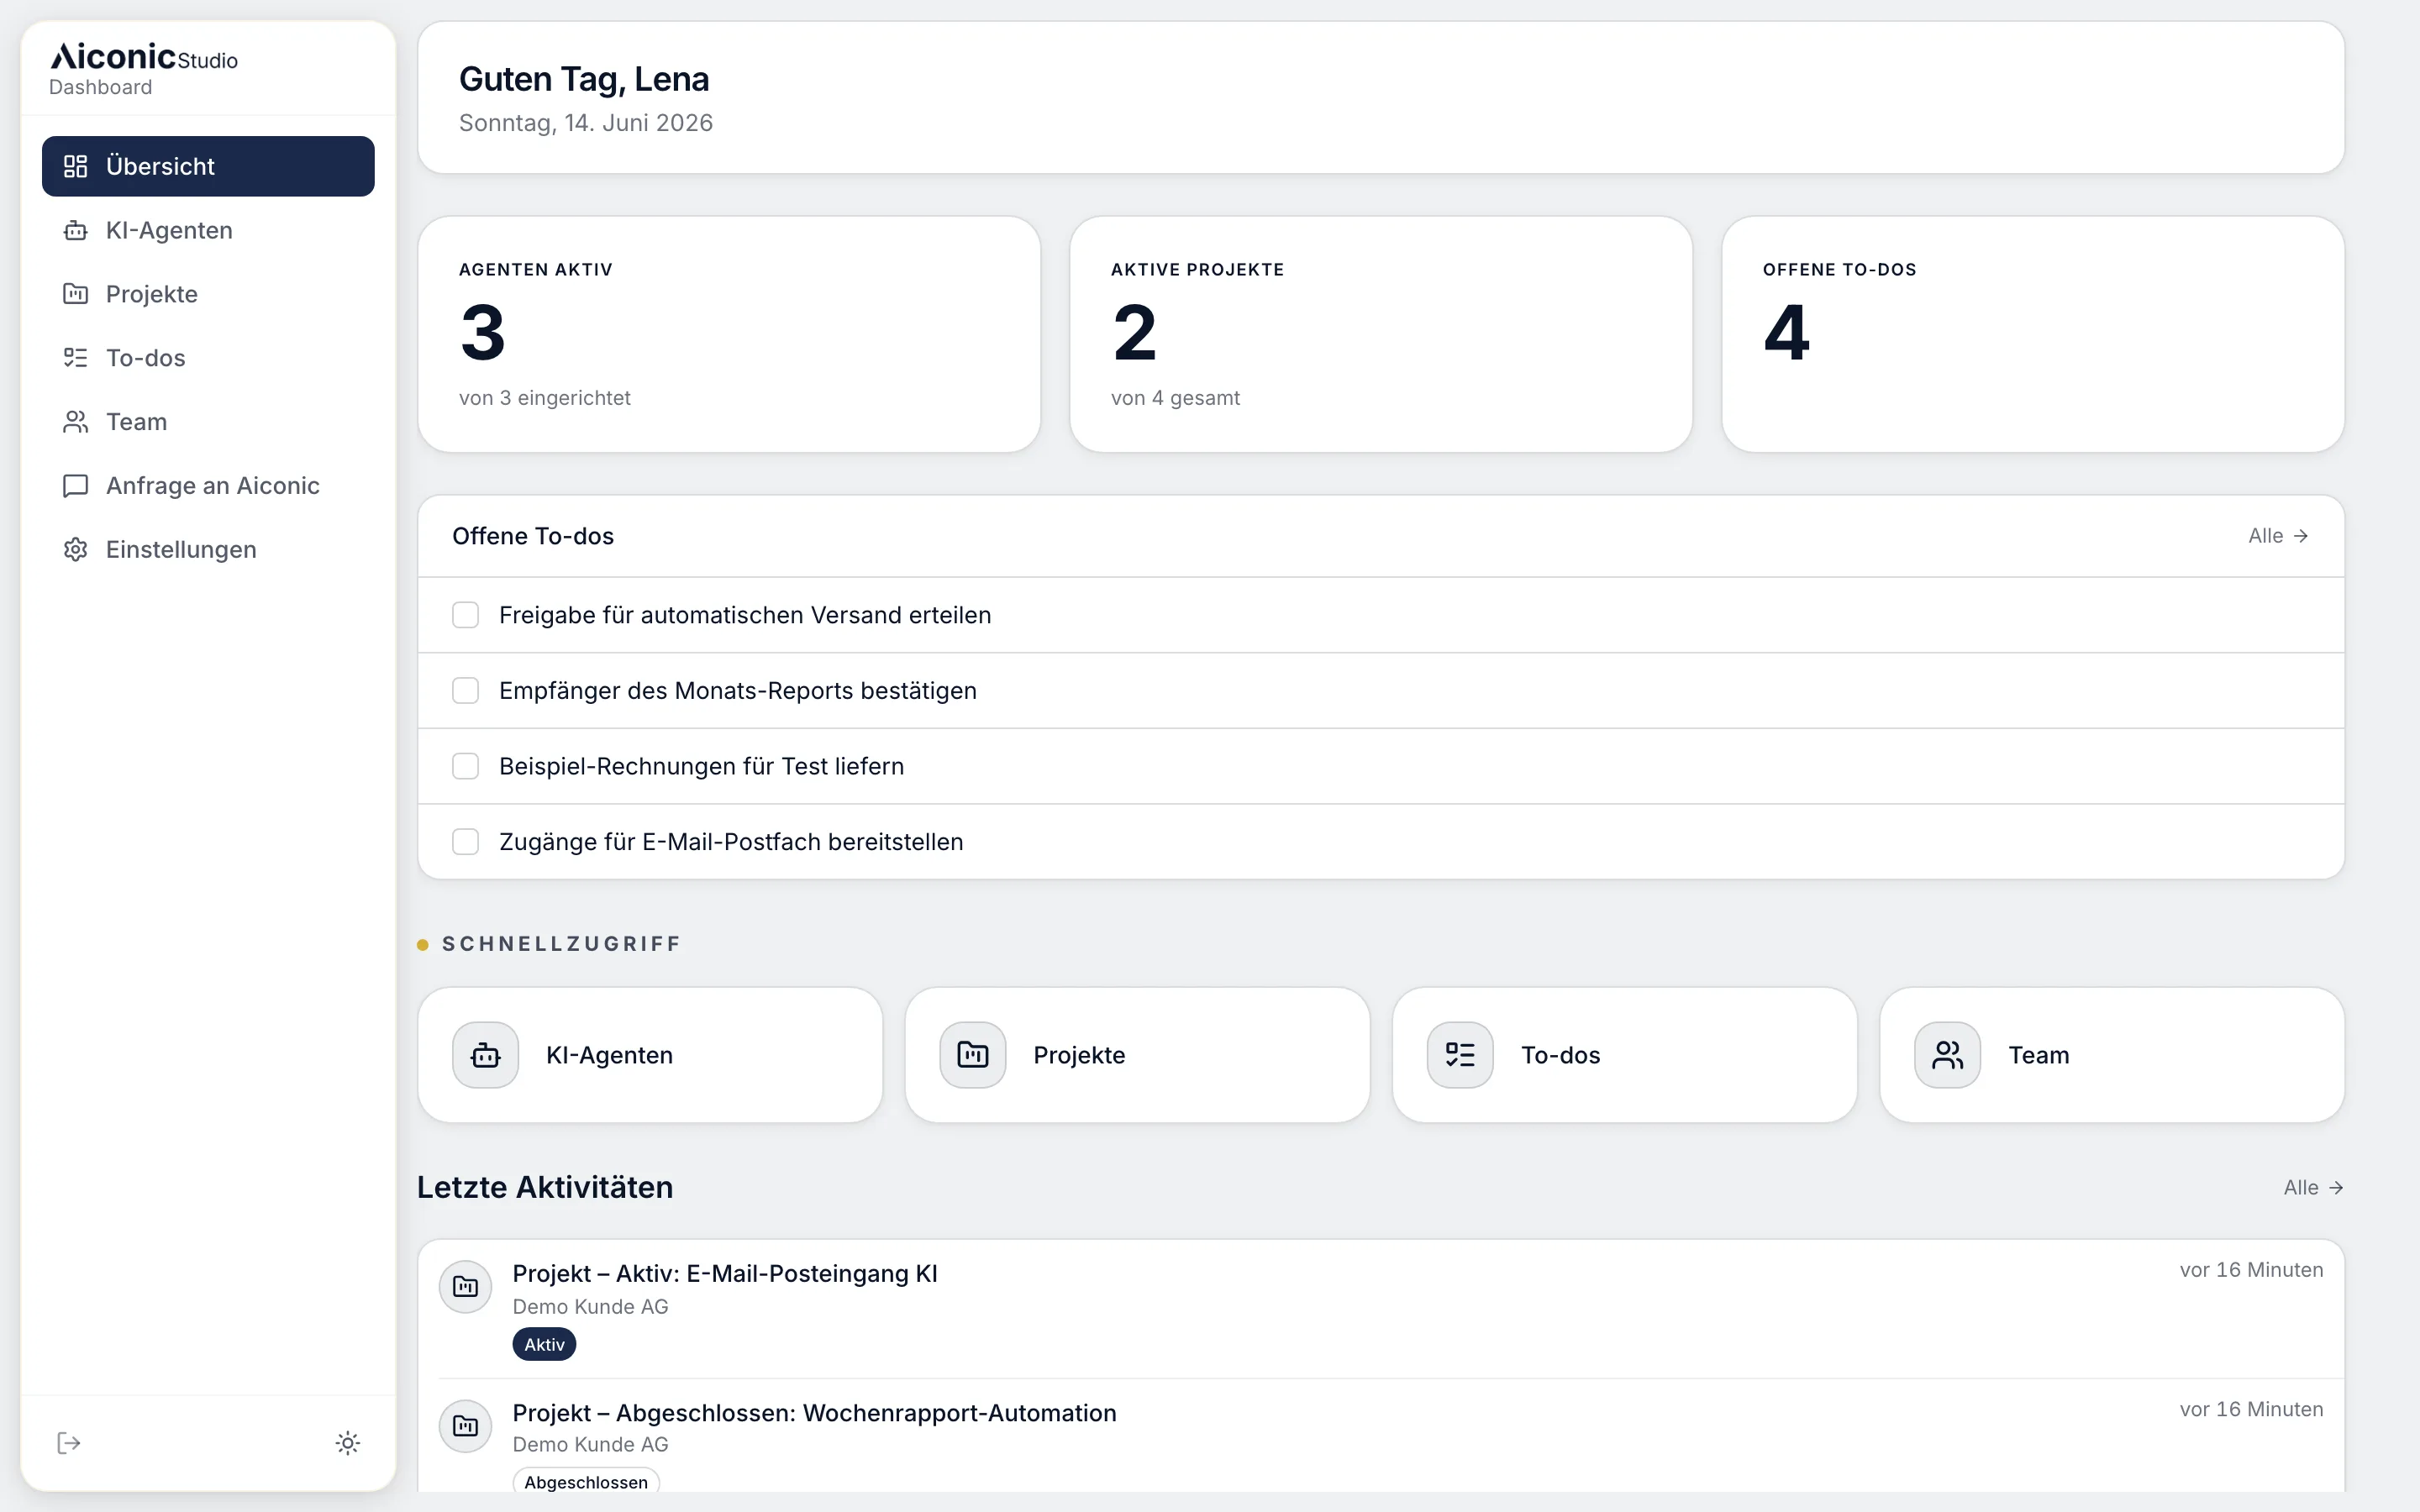Click the Aktive Projekte stat card
This screenshot has height=1512, width=2420.
click(x=1381, y=334)
